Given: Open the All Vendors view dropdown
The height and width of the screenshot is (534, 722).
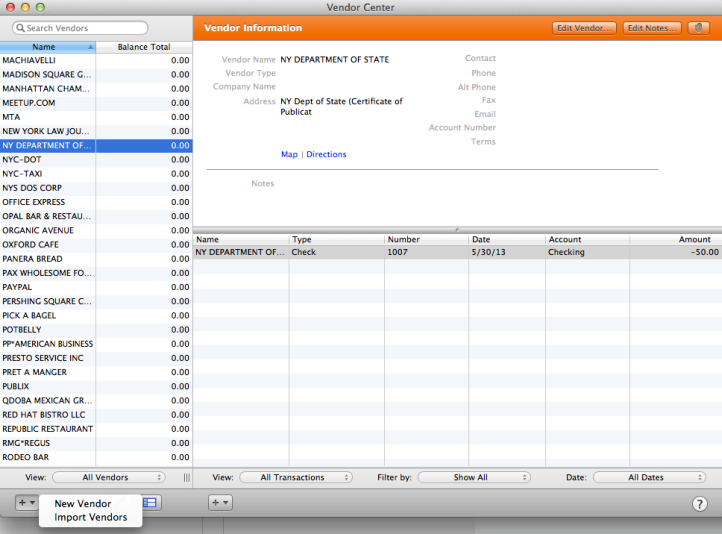Looking at the screenshot, I should point(109,477).
